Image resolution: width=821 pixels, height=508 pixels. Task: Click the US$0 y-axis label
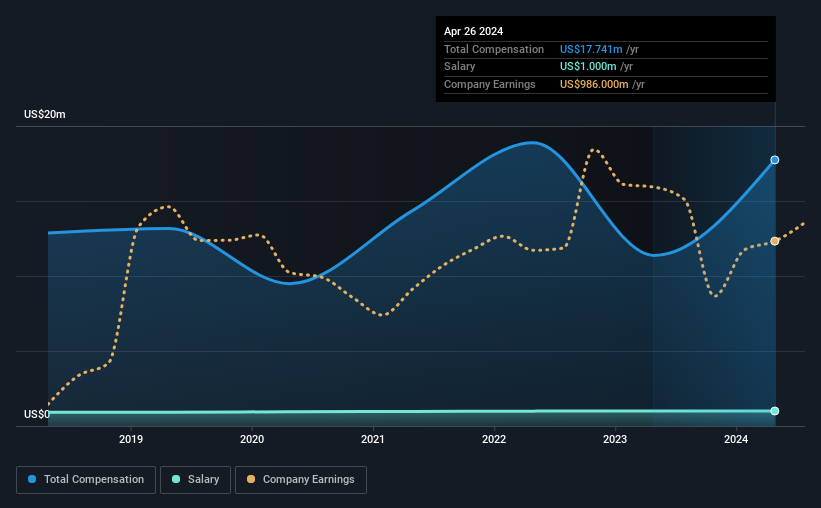37,414
